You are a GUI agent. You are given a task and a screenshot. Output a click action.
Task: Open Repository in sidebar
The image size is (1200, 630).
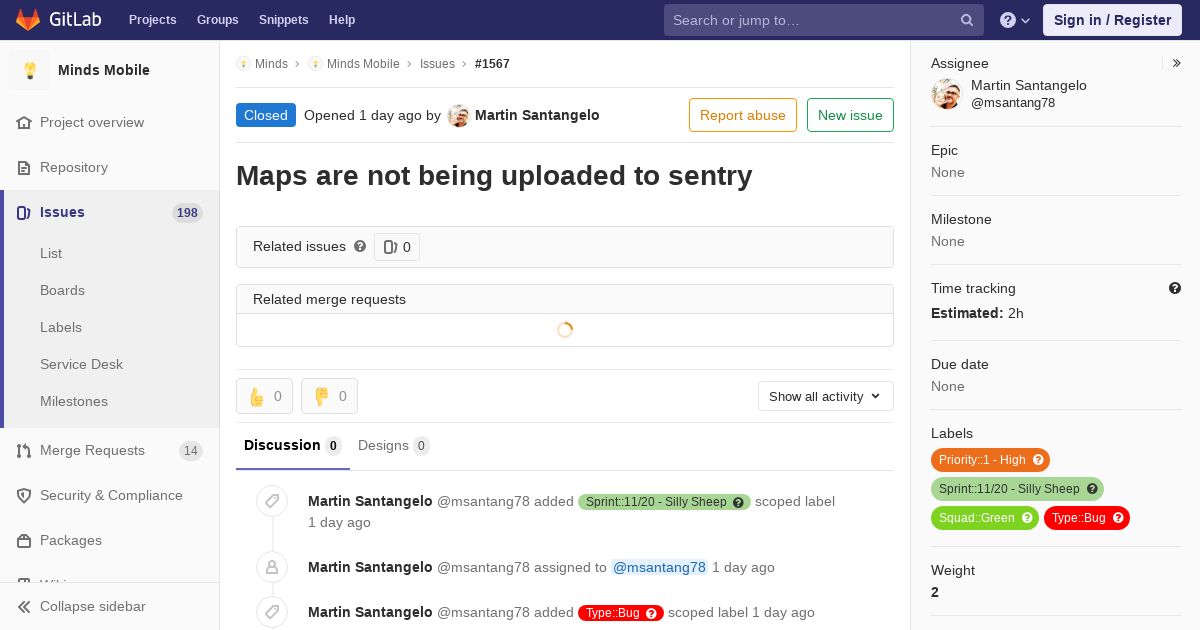click(74, 167)
